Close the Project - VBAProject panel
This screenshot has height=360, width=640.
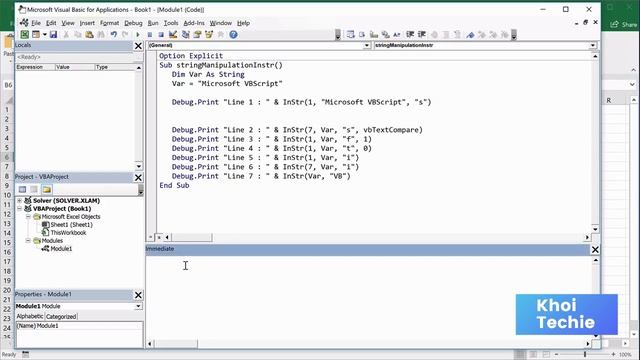(138, 178)
